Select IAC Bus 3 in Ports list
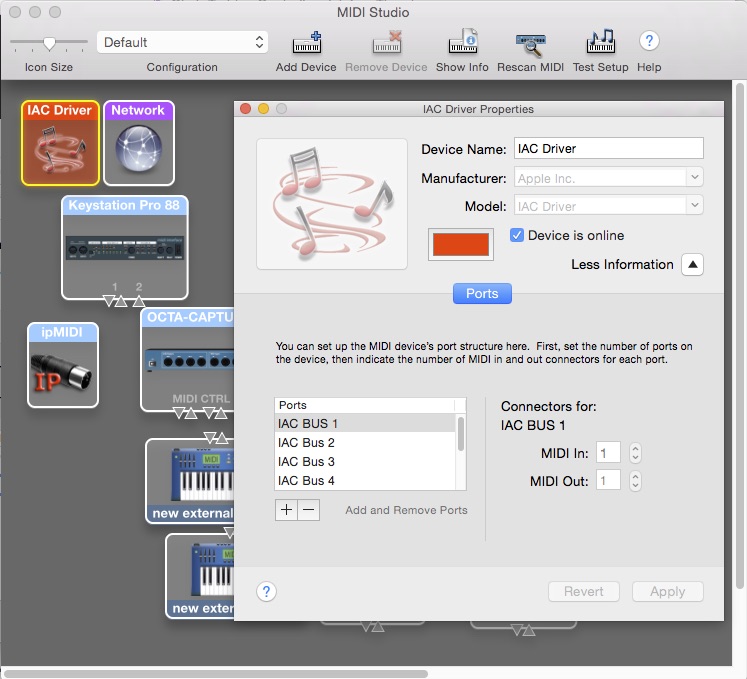Viewport: 747px width, 679px height. click(x=306, y=462)
